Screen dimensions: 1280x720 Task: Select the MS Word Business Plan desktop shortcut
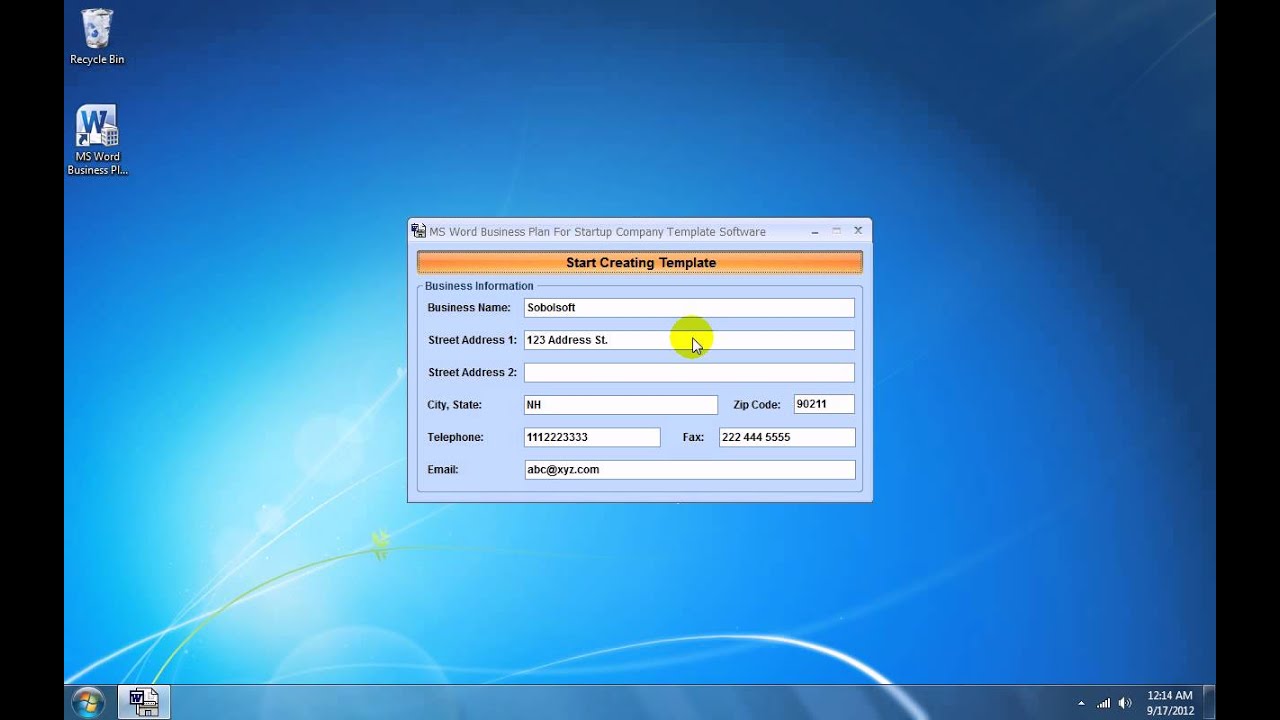[x=97, y=140]
